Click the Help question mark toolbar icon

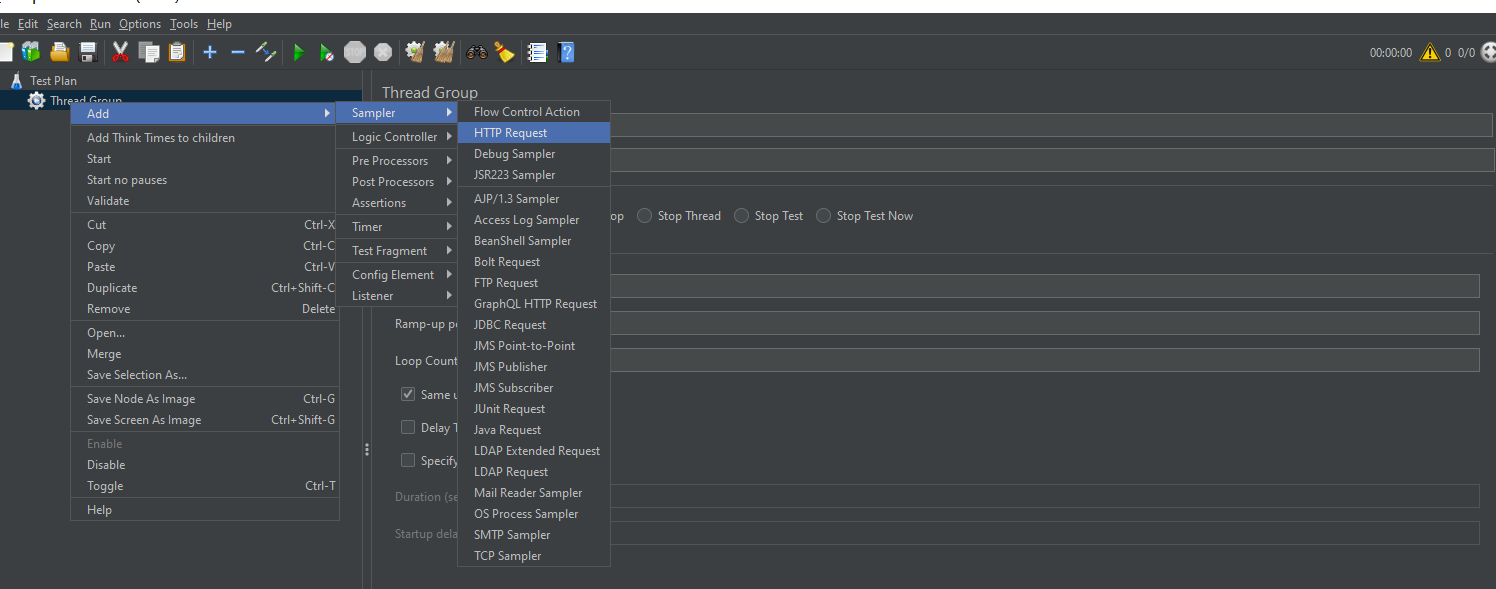[566, 52]
